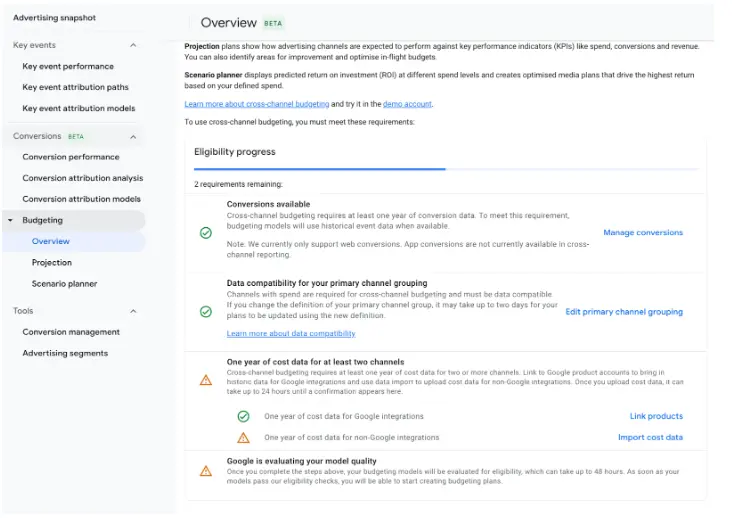Screen dimensions: 732x518
Task: Collapse the Conversions section chevron
Action: (133, 137)
